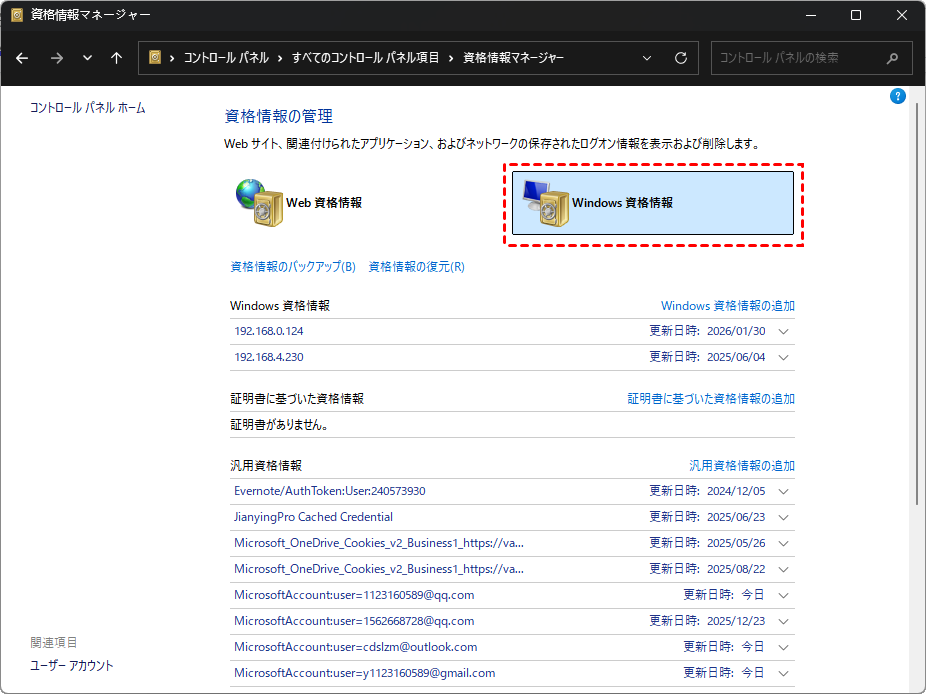The width and height of the screenshot is (926, 694).
Task: Click the 192.168.0.124 entry text
Action: tap(269, 331)
